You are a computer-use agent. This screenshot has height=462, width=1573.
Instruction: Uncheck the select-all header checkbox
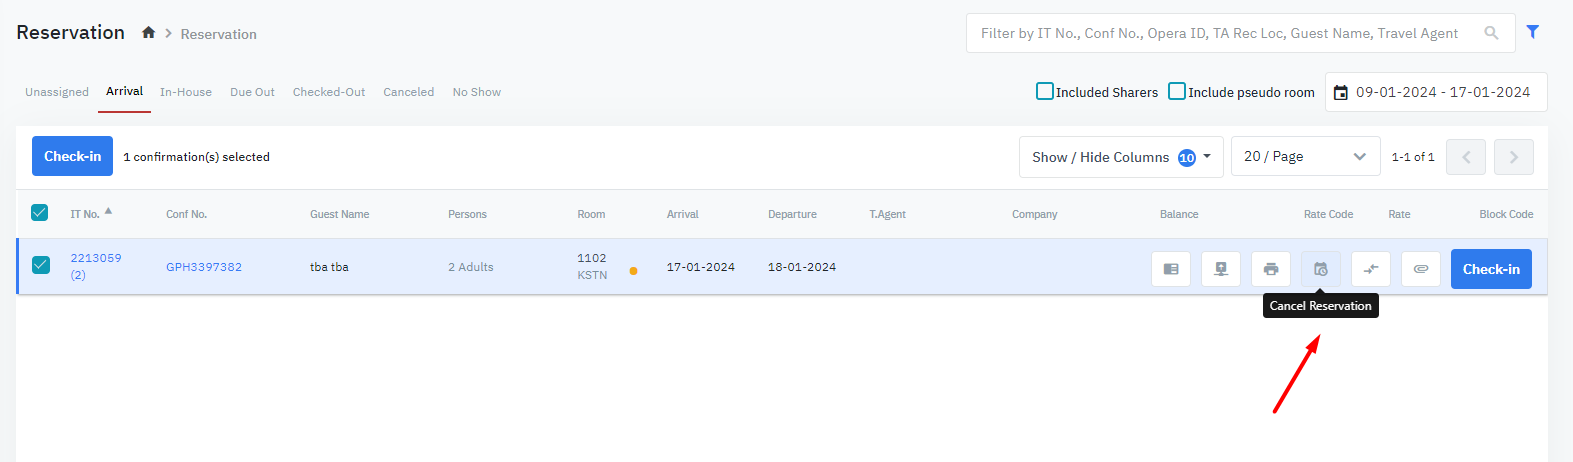pyautogui.click(x=40, y=213)
